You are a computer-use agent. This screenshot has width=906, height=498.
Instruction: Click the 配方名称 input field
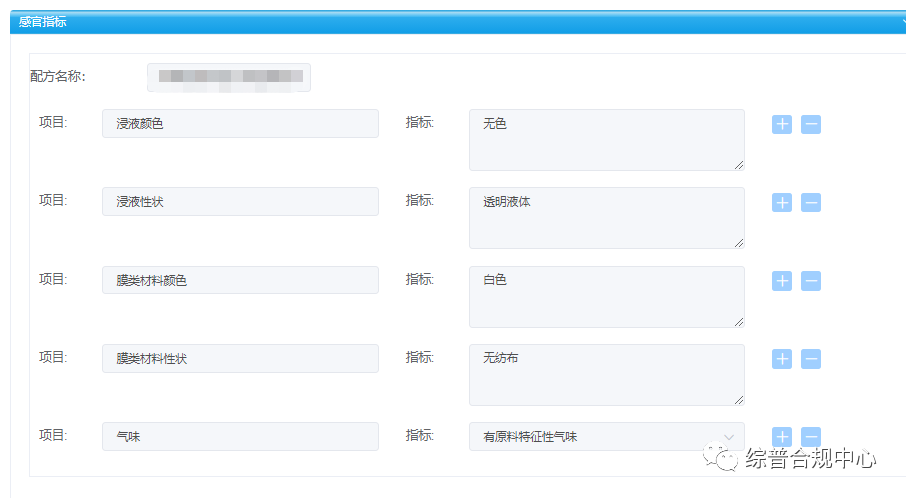(229, 77)
